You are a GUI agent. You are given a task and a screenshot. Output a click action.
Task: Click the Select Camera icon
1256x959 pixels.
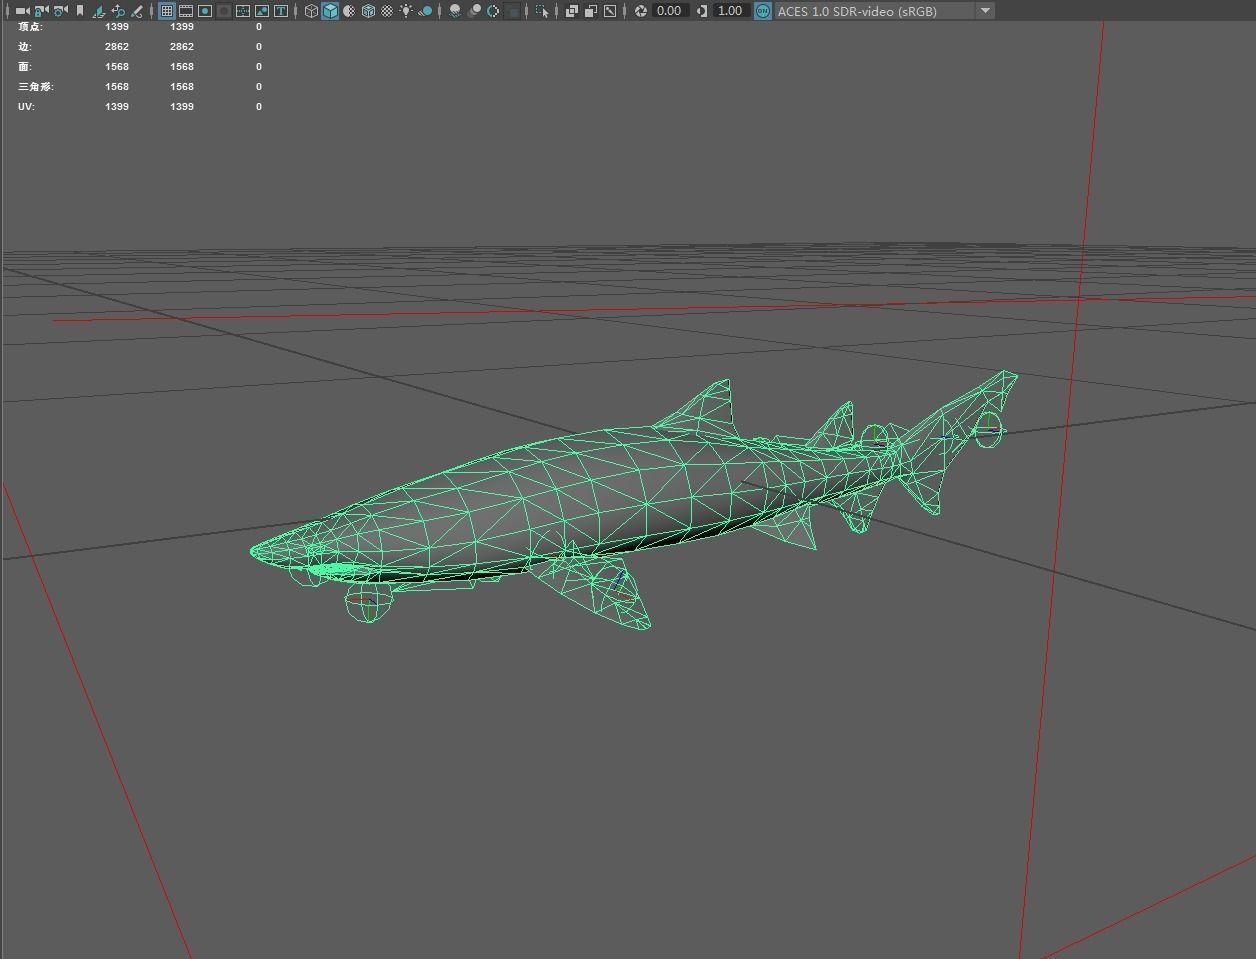tap(22, 11)
